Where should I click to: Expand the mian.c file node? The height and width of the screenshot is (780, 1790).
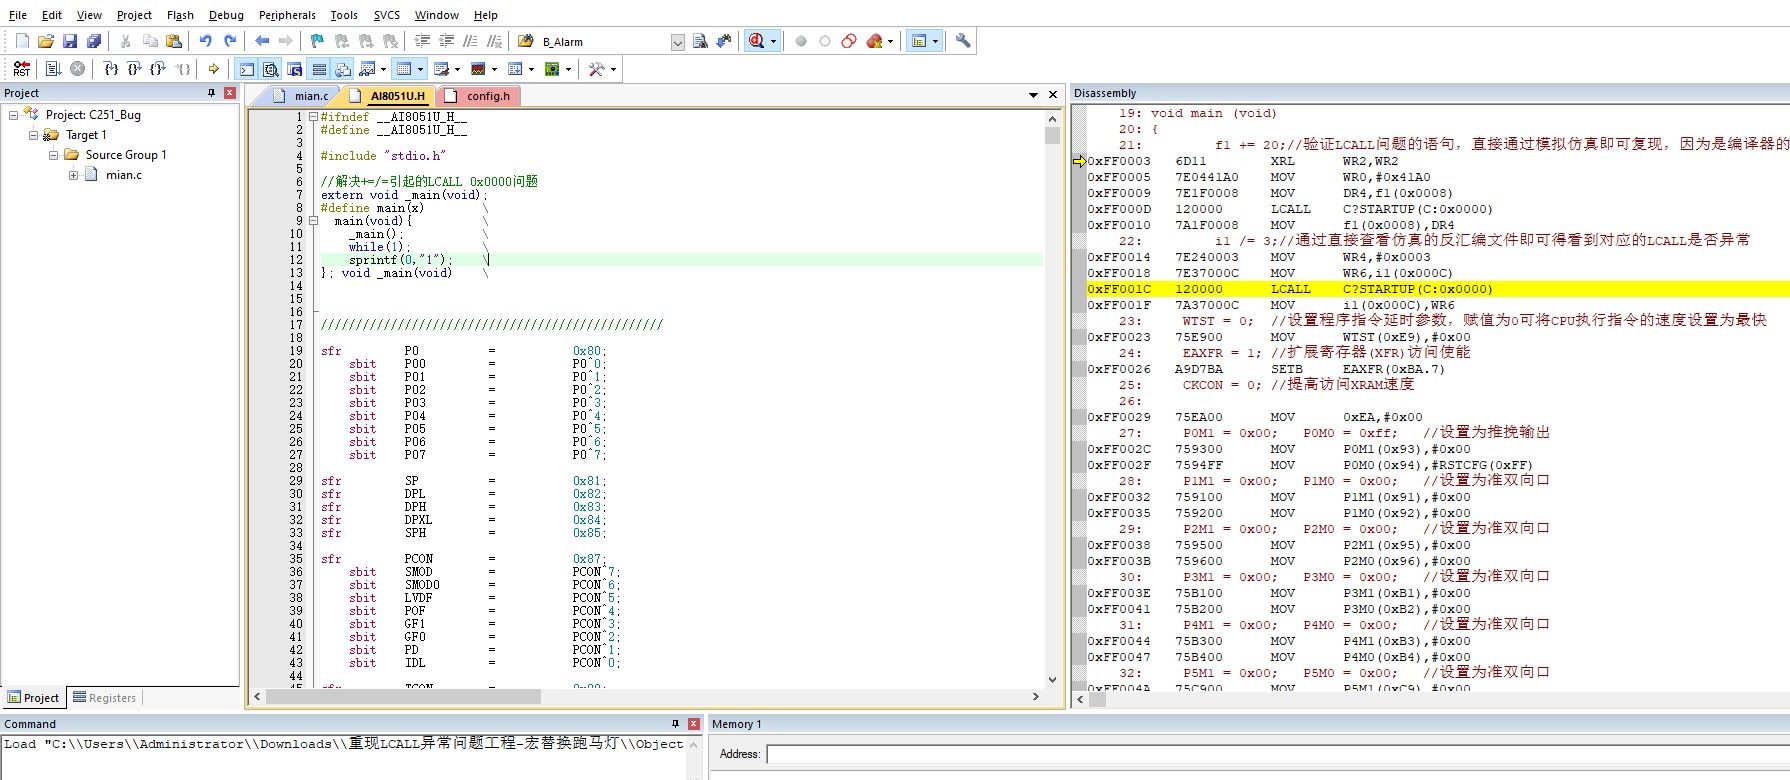pos(73,175)
